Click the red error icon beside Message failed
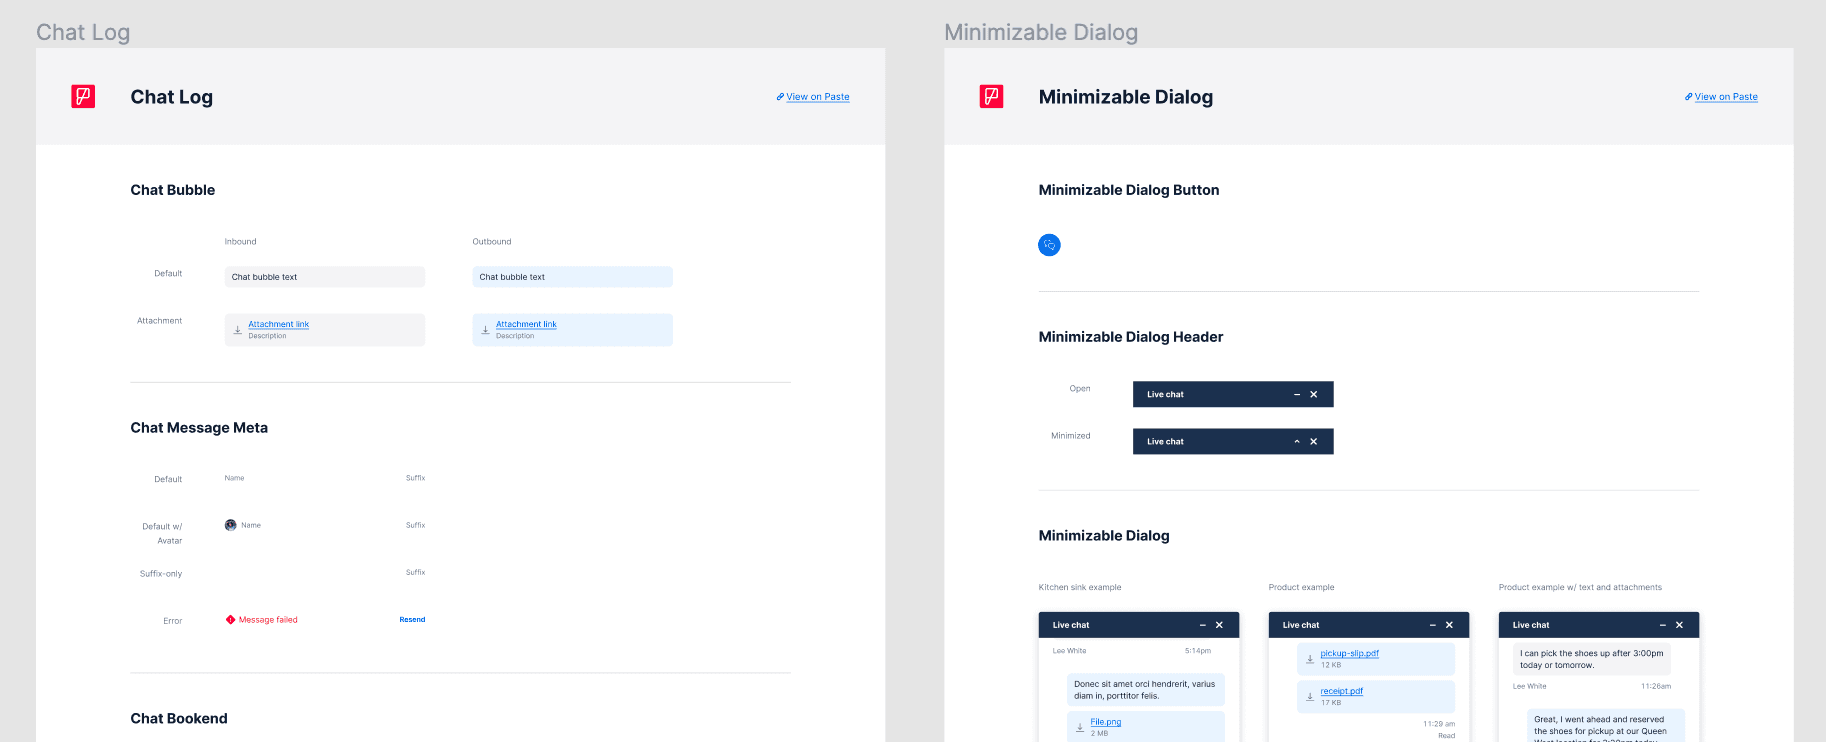 pyautogui.click(x=230, y=620)
